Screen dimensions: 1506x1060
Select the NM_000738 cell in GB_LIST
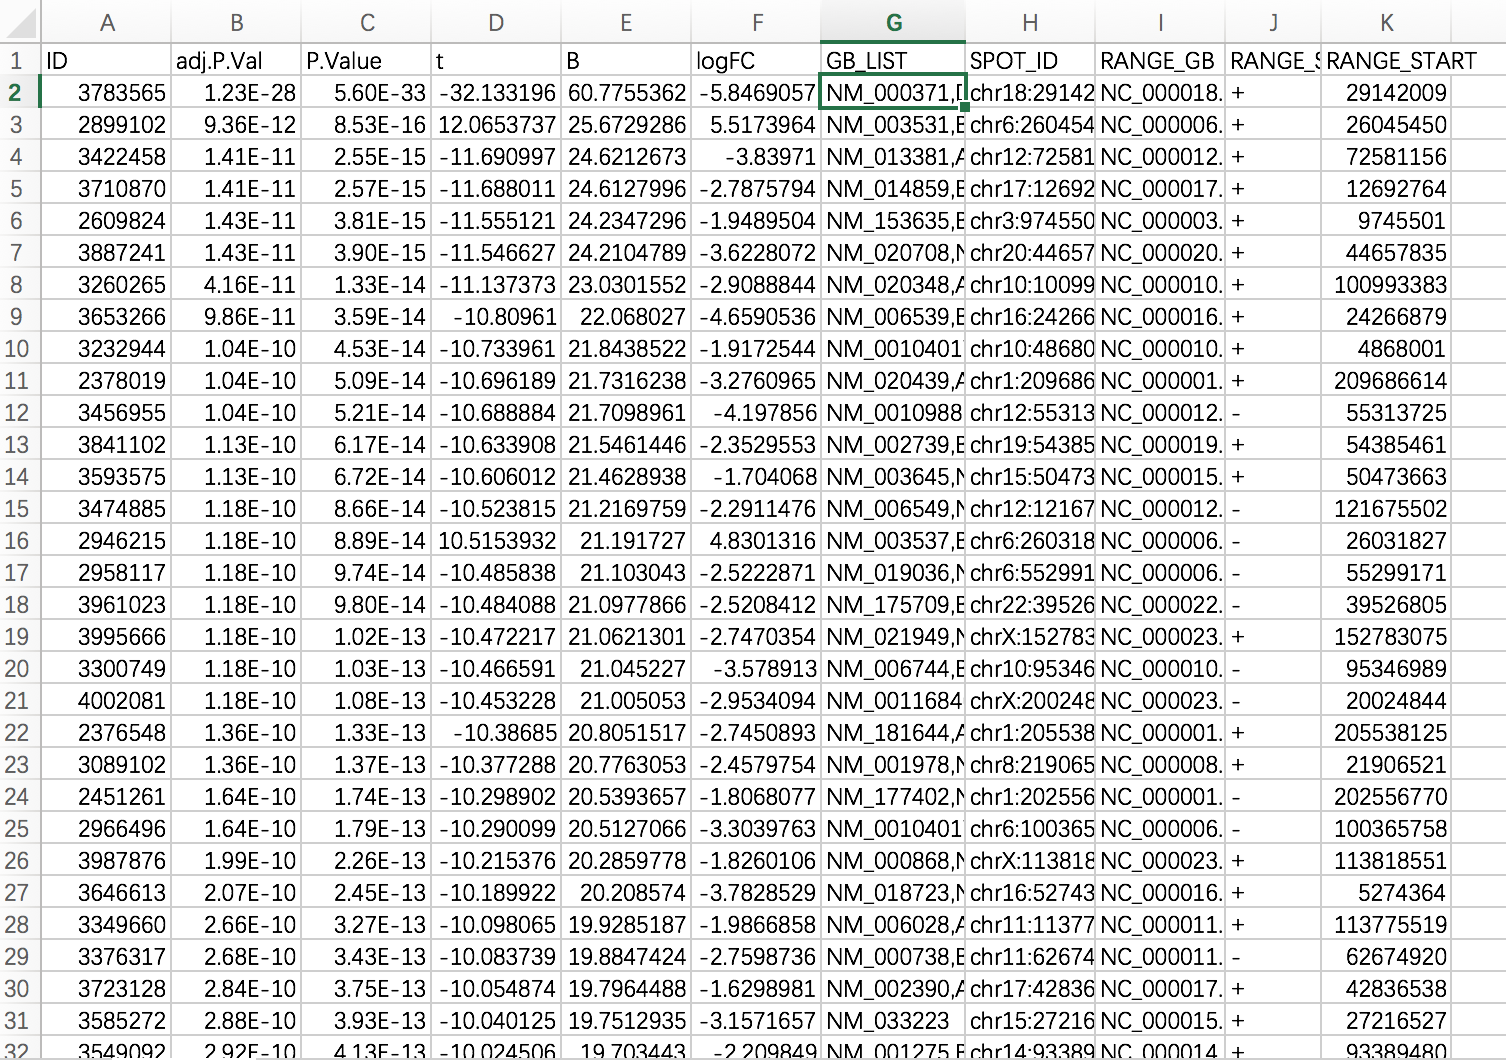[x=893, y=956]
